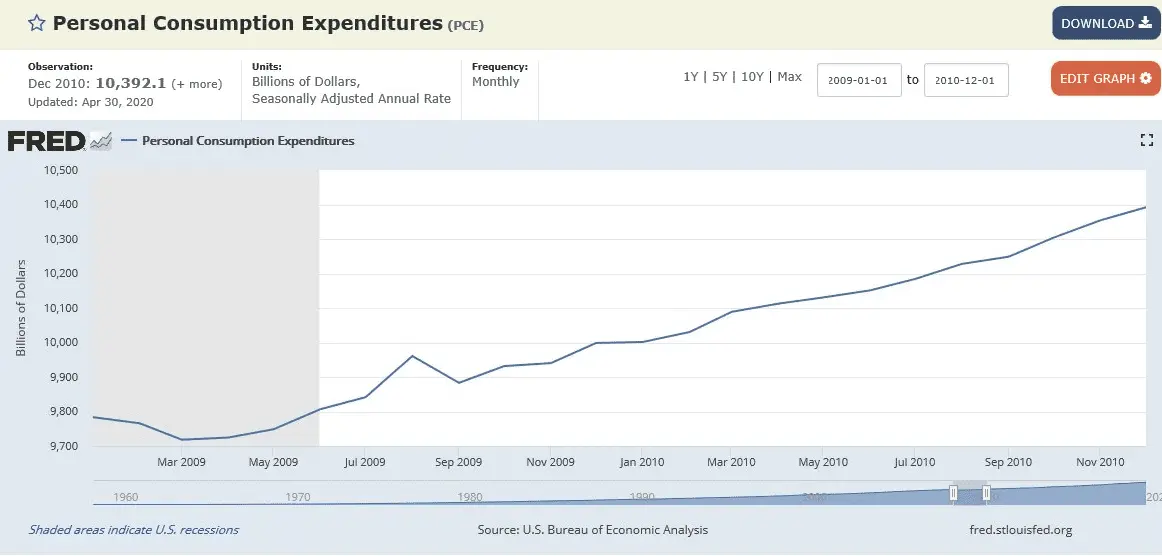Show the Max date range
Image resolution: width=1162 pixels, height=556 pixels.
[x=790, y=77]
